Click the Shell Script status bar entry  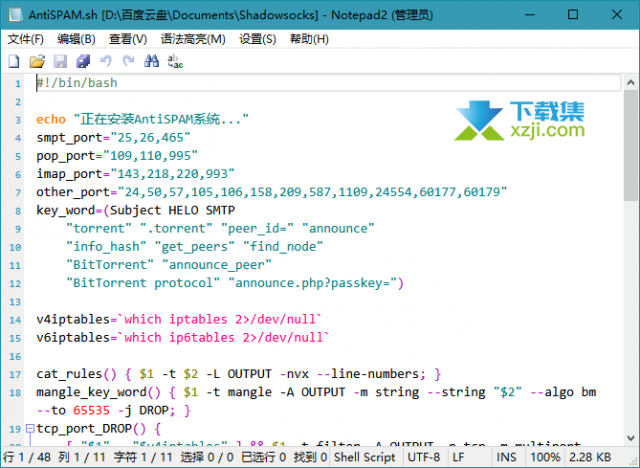[x=364, y=457]
